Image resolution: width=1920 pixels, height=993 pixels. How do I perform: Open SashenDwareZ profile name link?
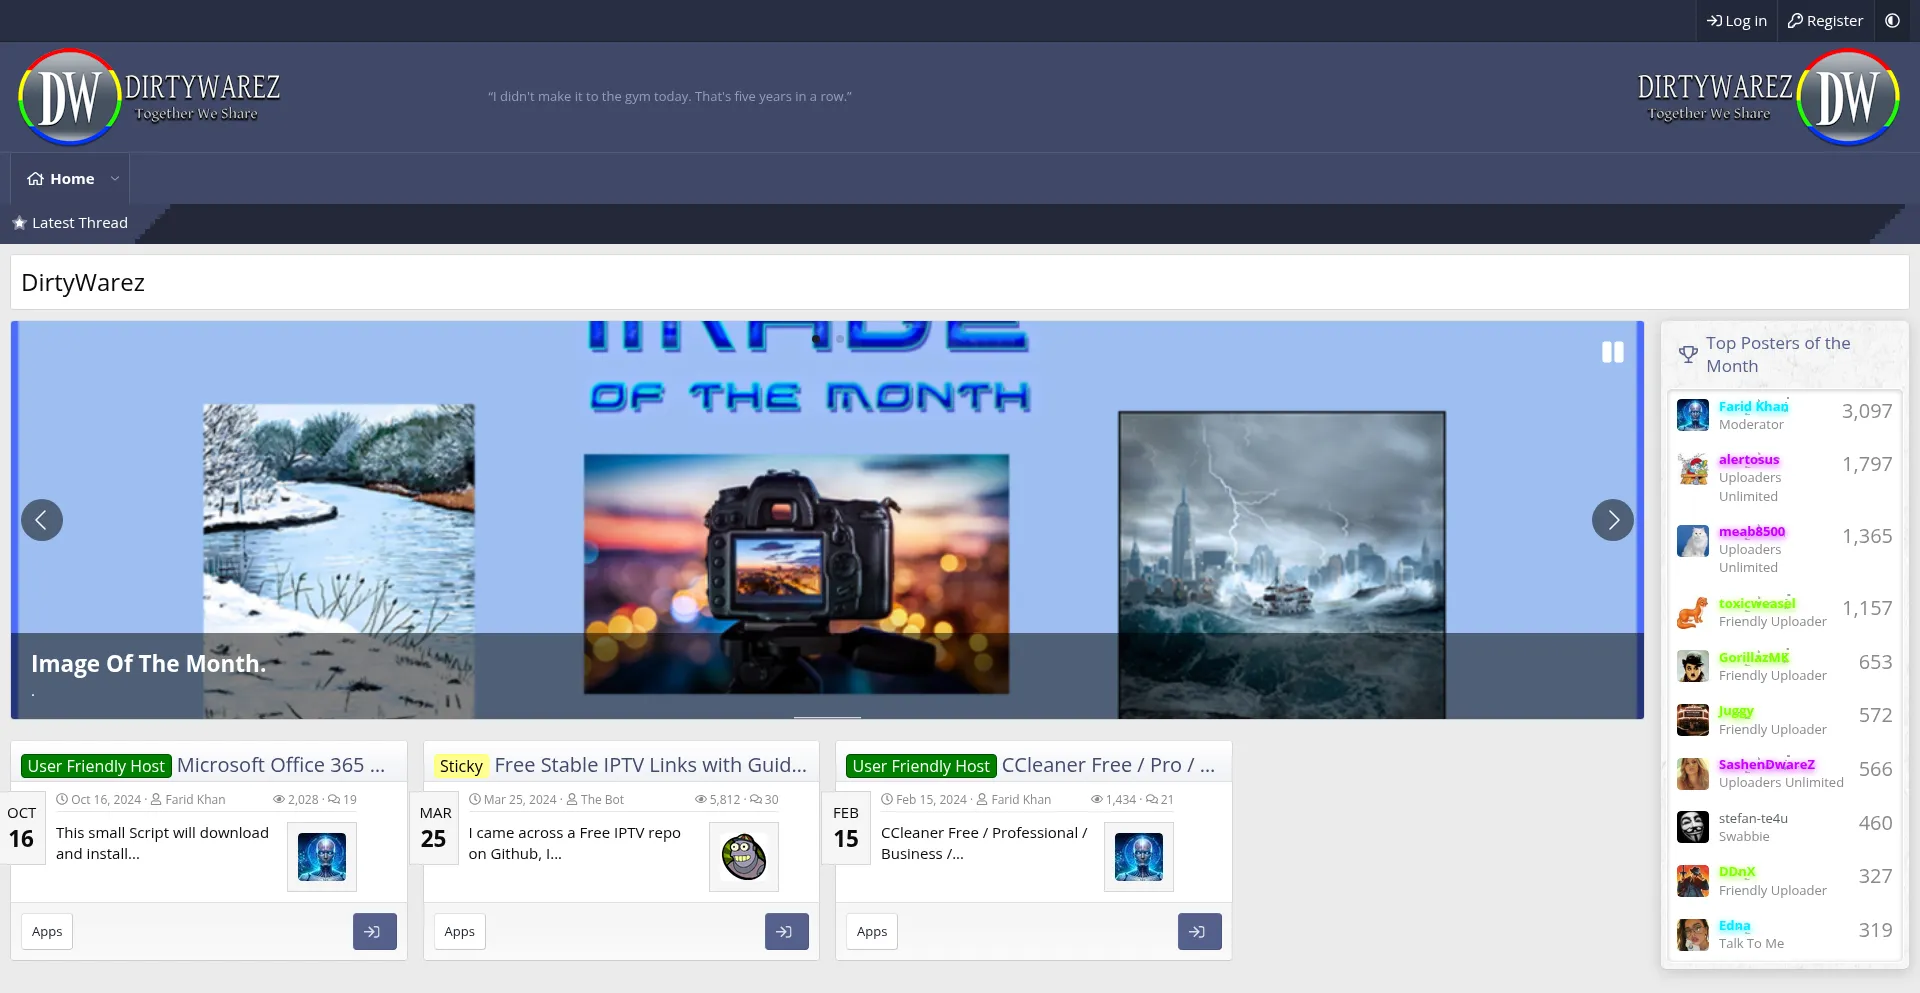1767,765
